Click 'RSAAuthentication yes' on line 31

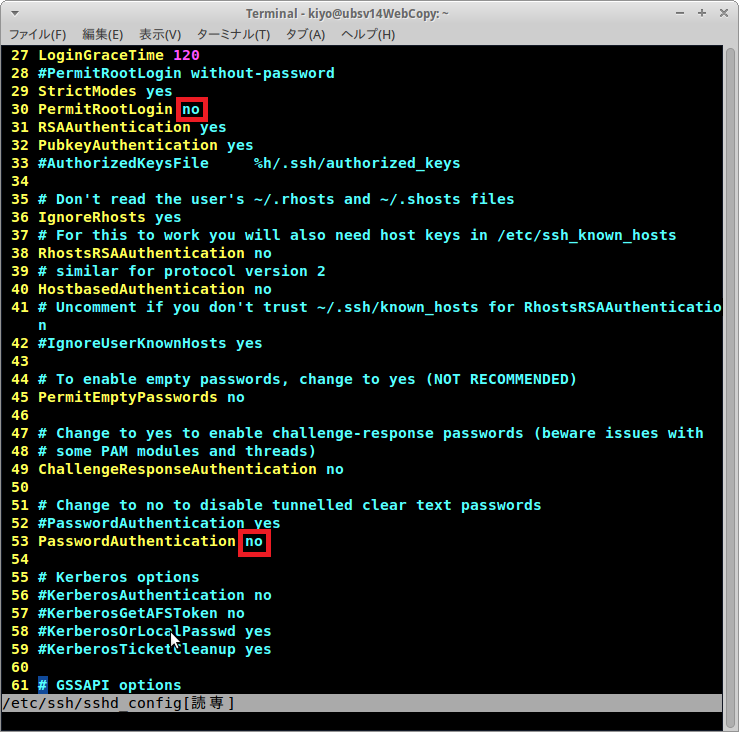click(132, 127)
